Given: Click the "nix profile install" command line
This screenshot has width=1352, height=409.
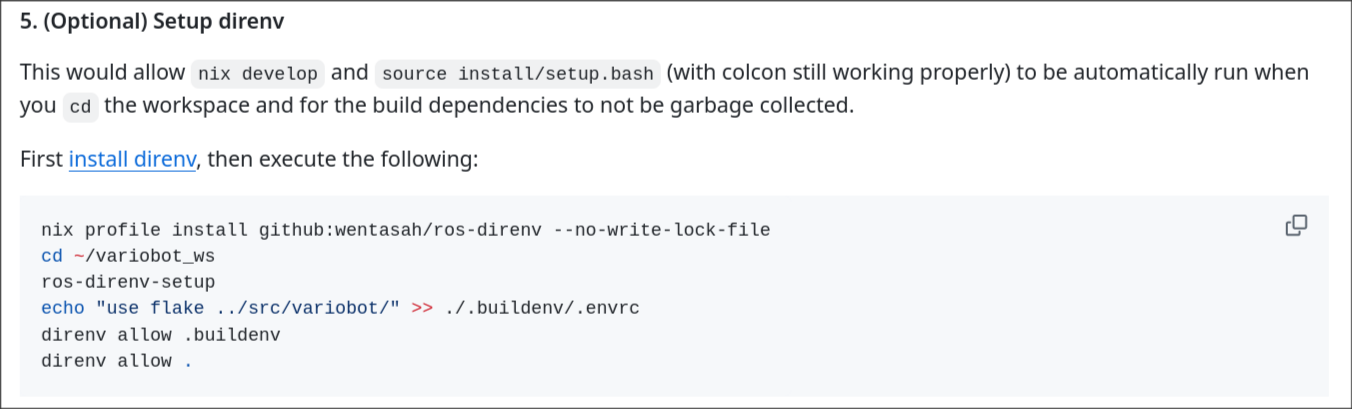Looking at the screenshot, I should 405,230.
